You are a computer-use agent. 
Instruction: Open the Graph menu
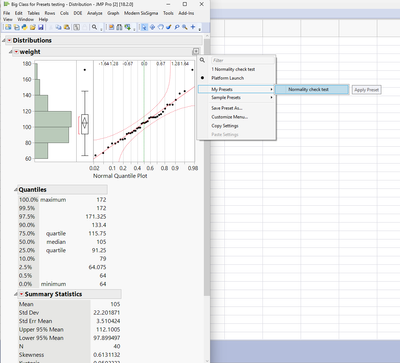tap(113, 13)
